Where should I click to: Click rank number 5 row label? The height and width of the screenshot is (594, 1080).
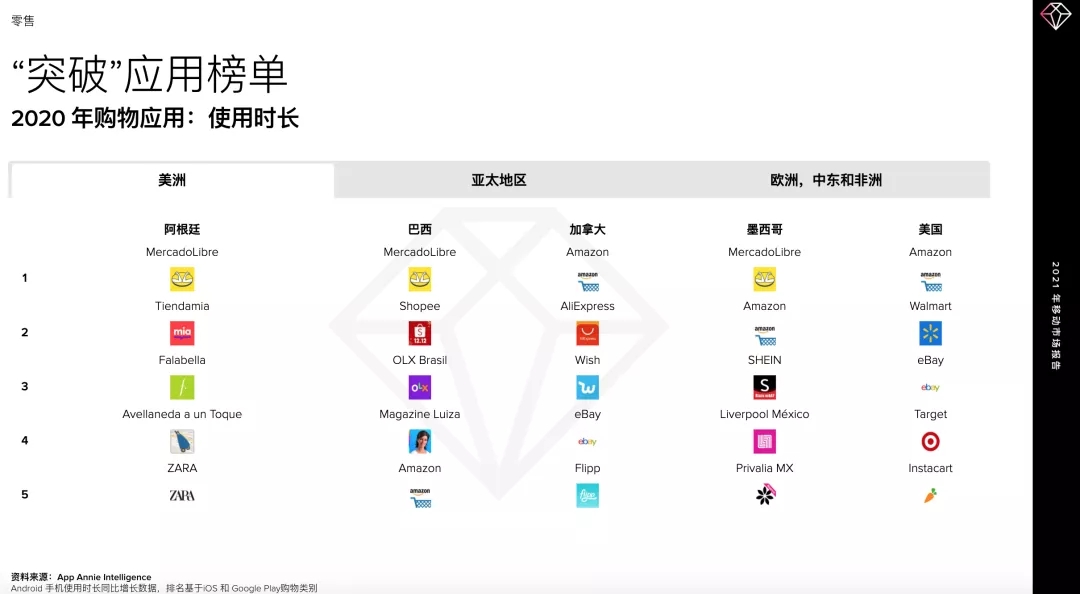click(x=25, y=495)
